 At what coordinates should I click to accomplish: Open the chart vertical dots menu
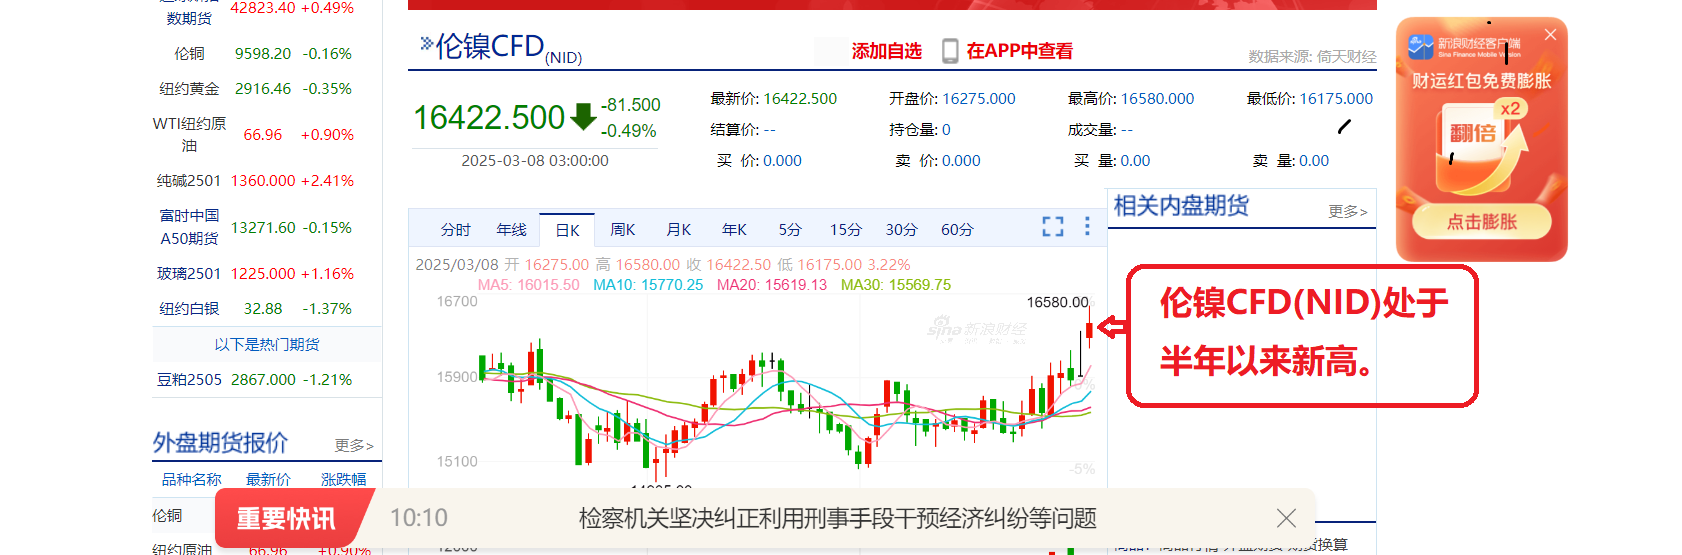click(1087, 227)
